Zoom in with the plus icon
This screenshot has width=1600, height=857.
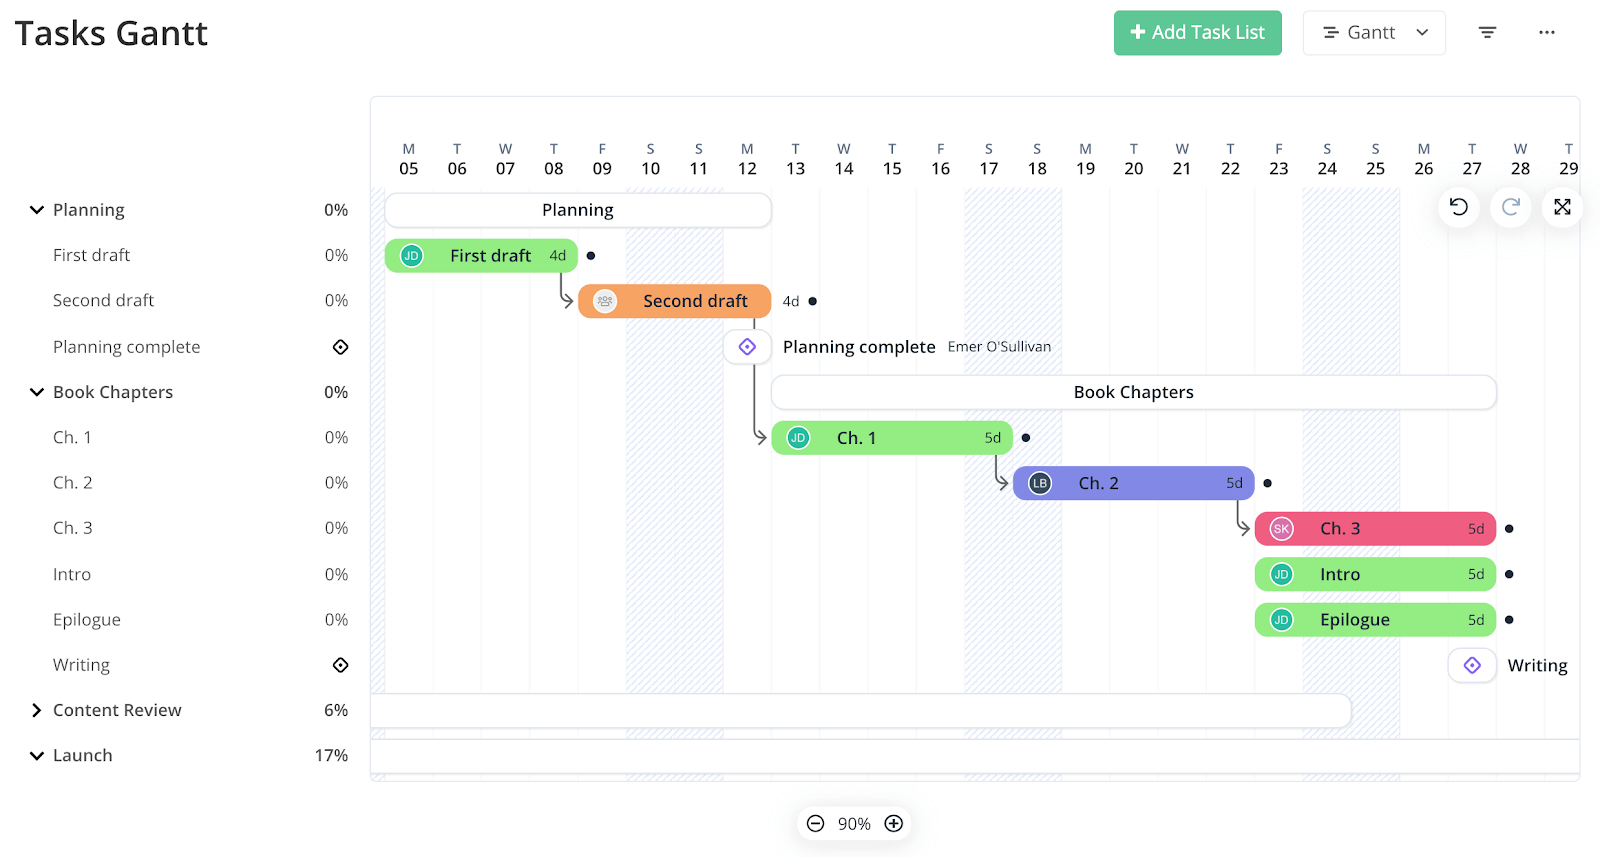(x=894, y=823)
